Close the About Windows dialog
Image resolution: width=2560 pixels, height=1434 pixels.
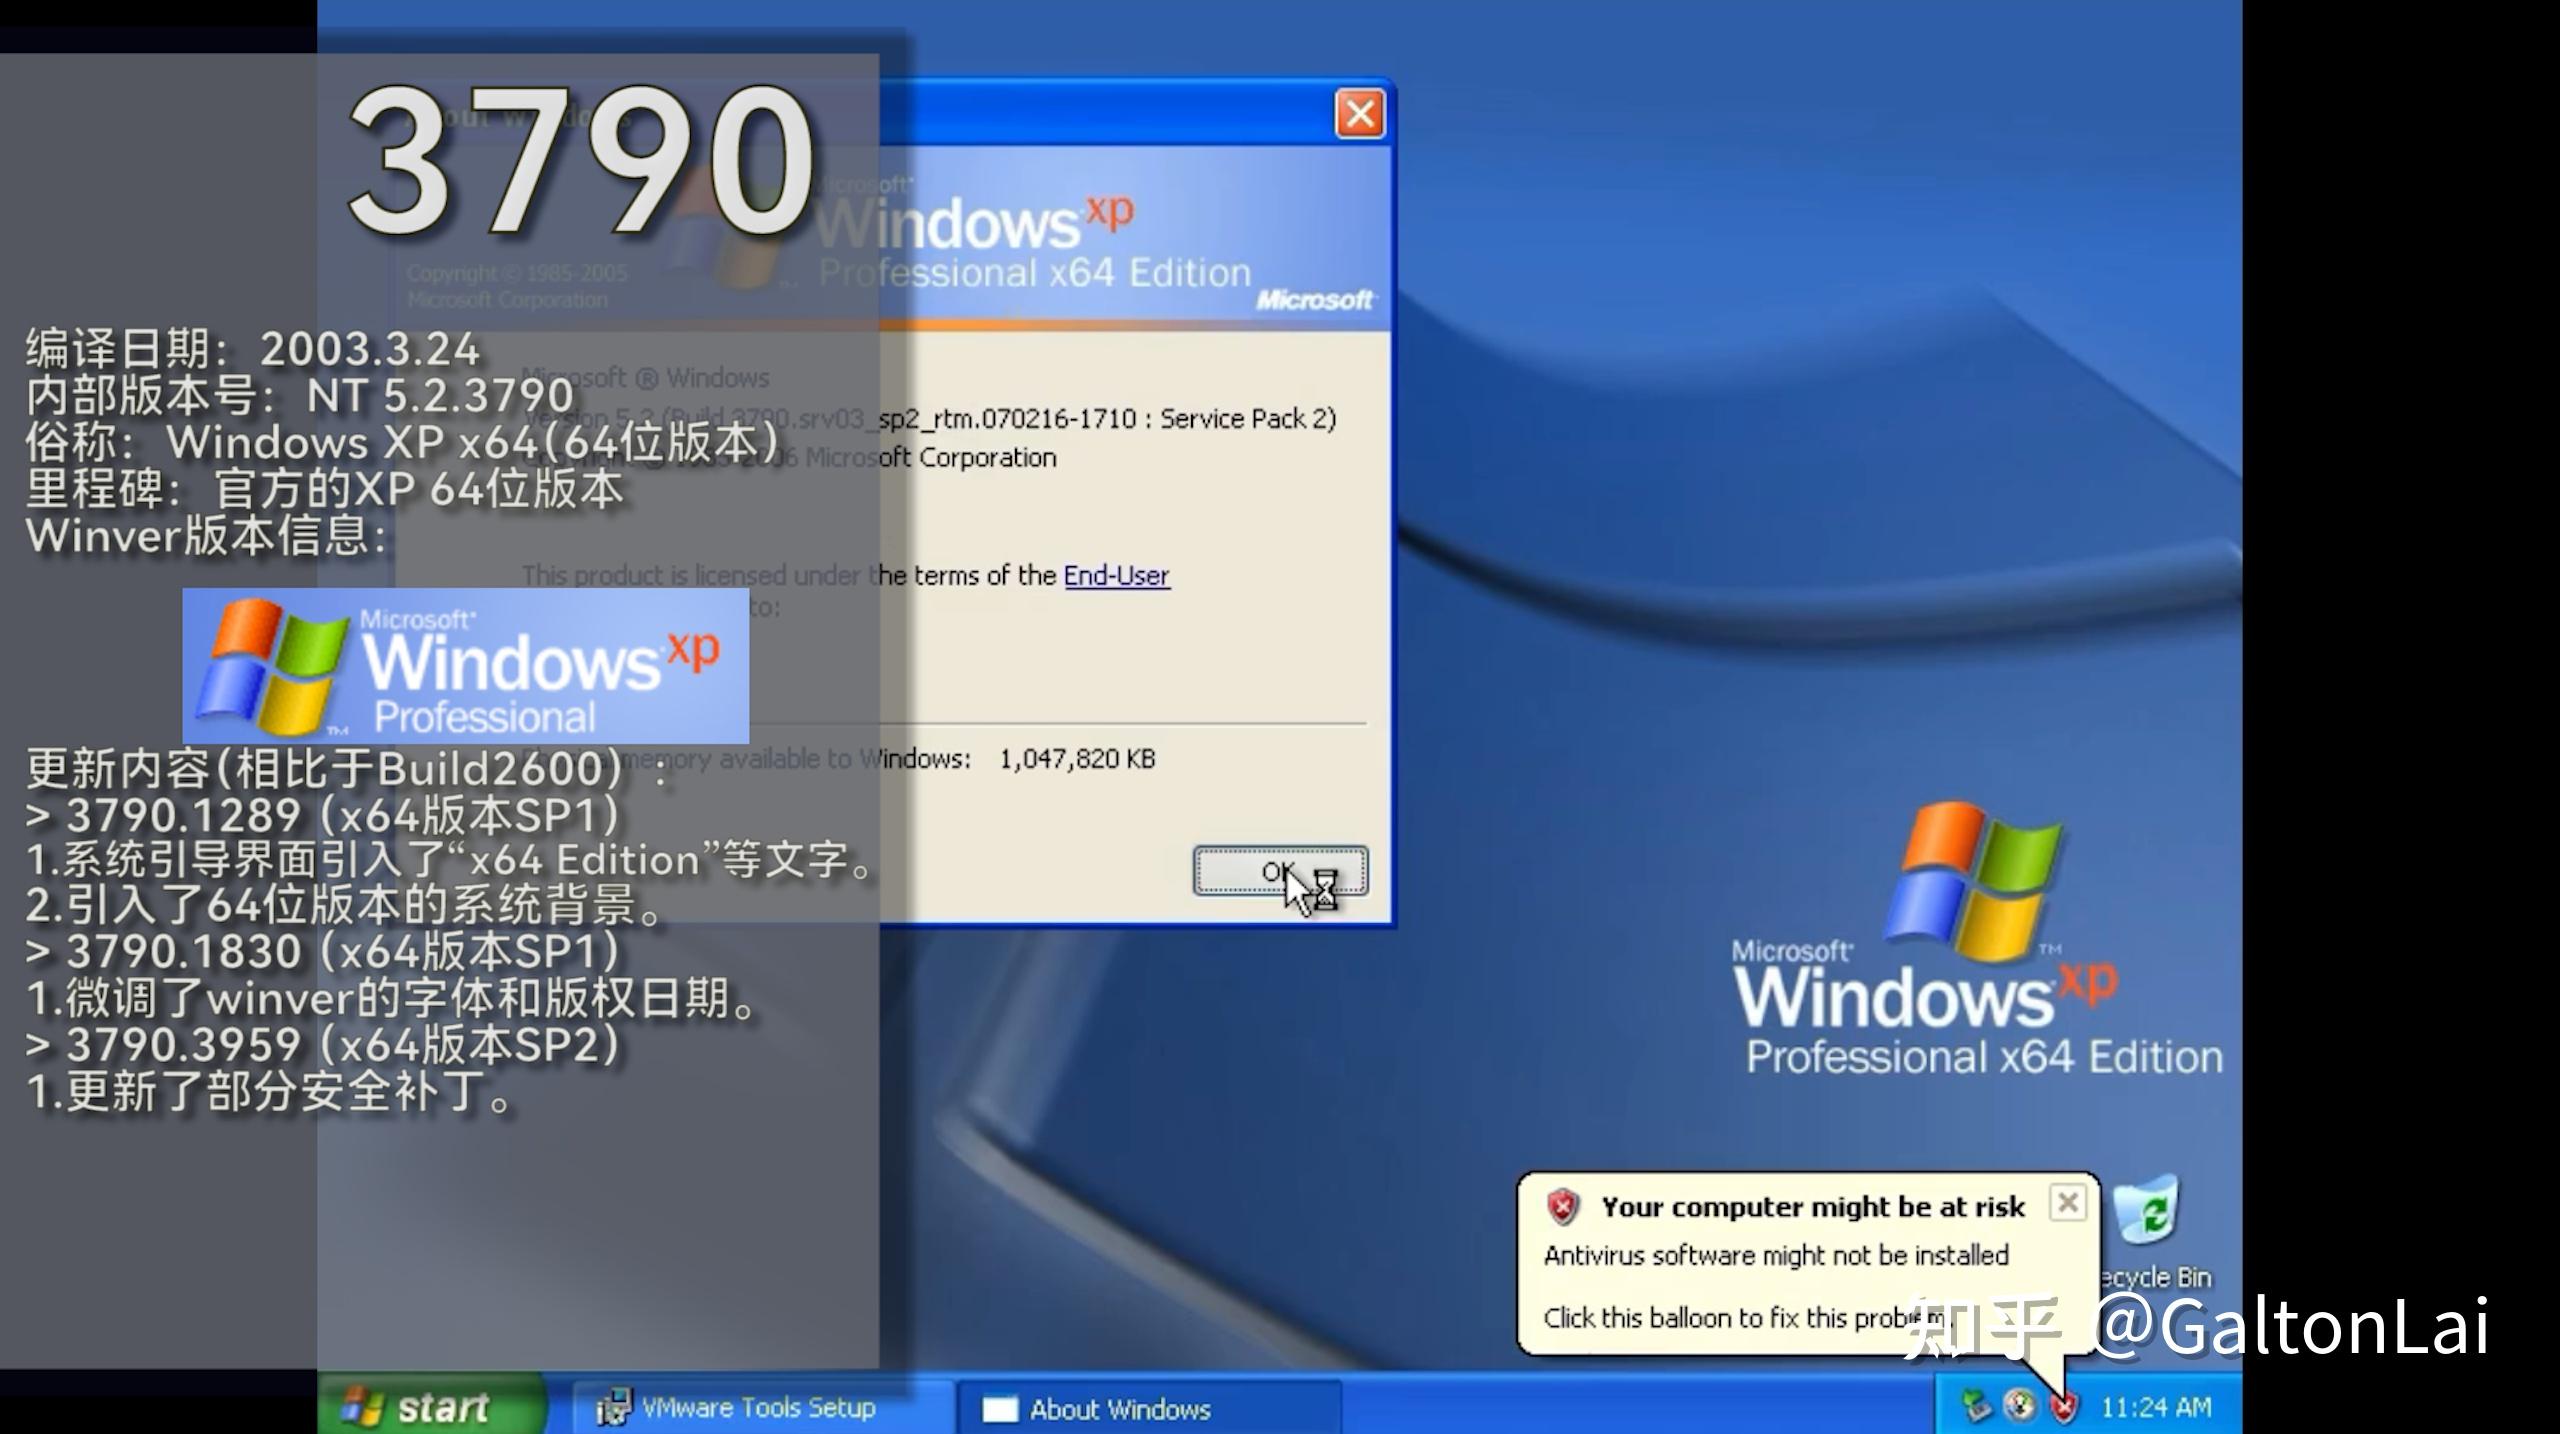(1360, 114)
